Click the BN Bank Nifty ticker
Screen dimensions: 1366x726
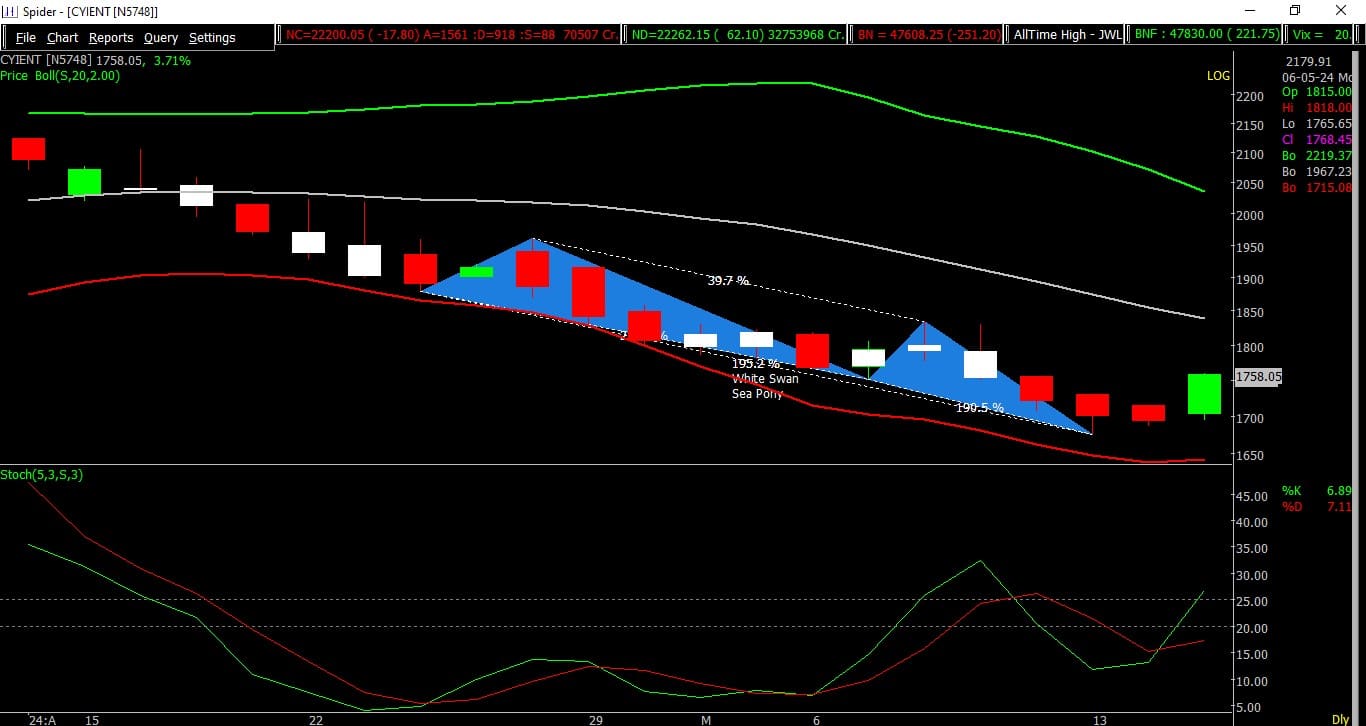[x=929, y=34]
